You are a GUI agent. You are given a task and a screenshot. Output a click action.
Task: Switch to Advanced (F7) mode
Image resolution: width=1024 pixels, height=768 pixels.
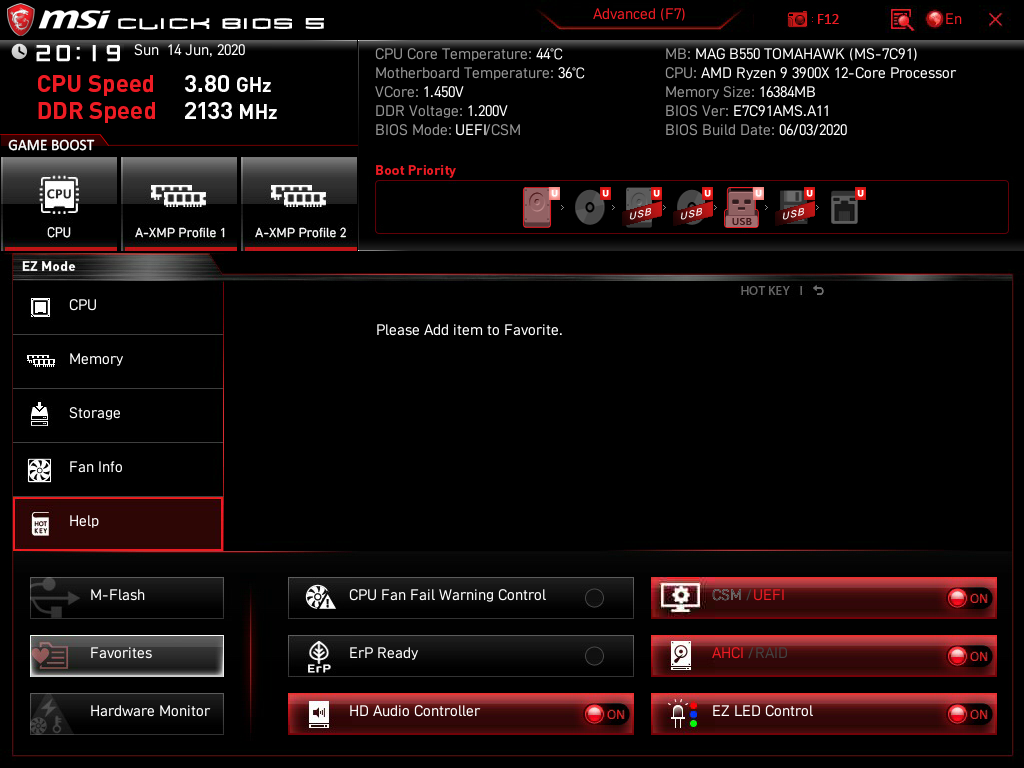click(639, 14)
